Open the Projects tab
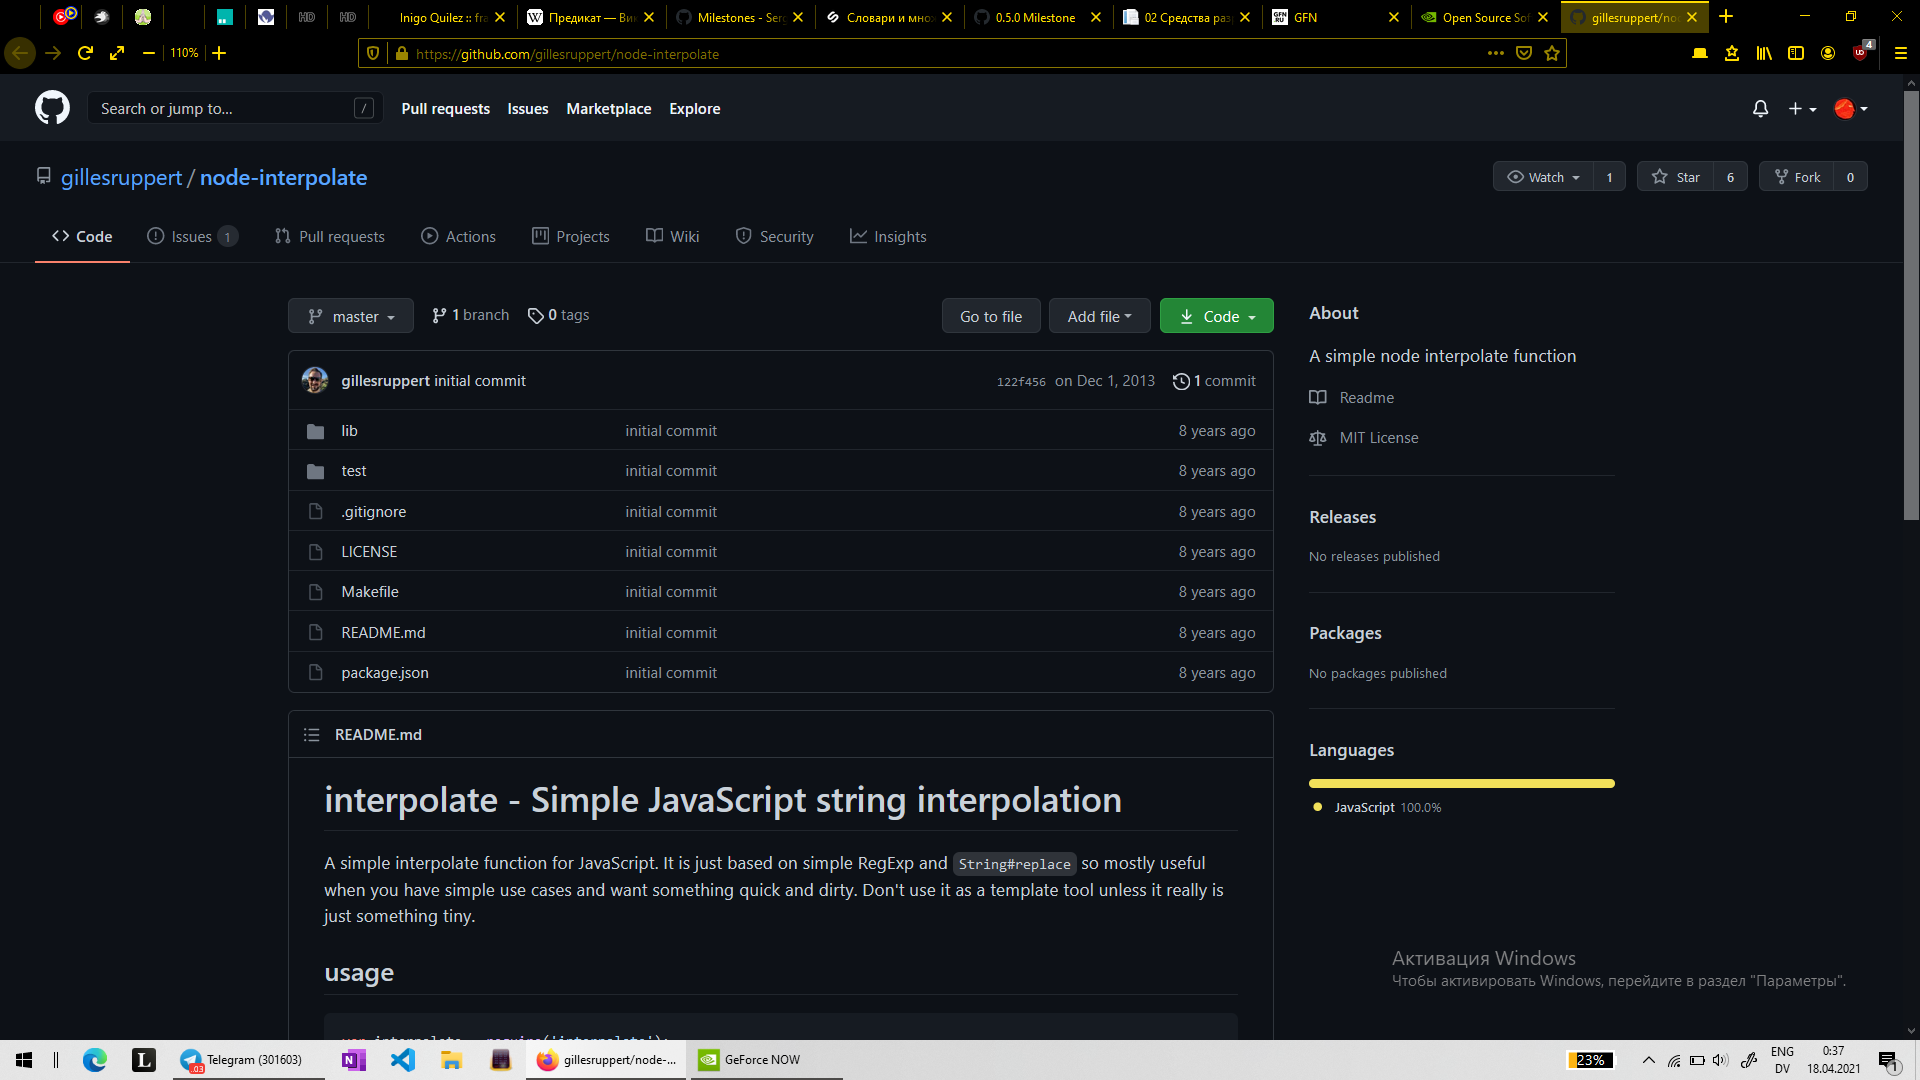The image size is (1920, 1080). 571,236
